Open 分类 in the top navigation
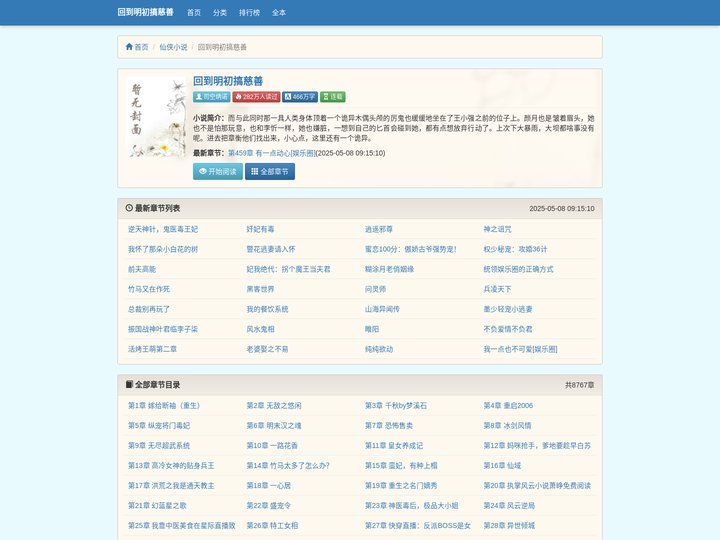Image resolution: width=720 pixels, height=540 pixels. click(219, 13)
